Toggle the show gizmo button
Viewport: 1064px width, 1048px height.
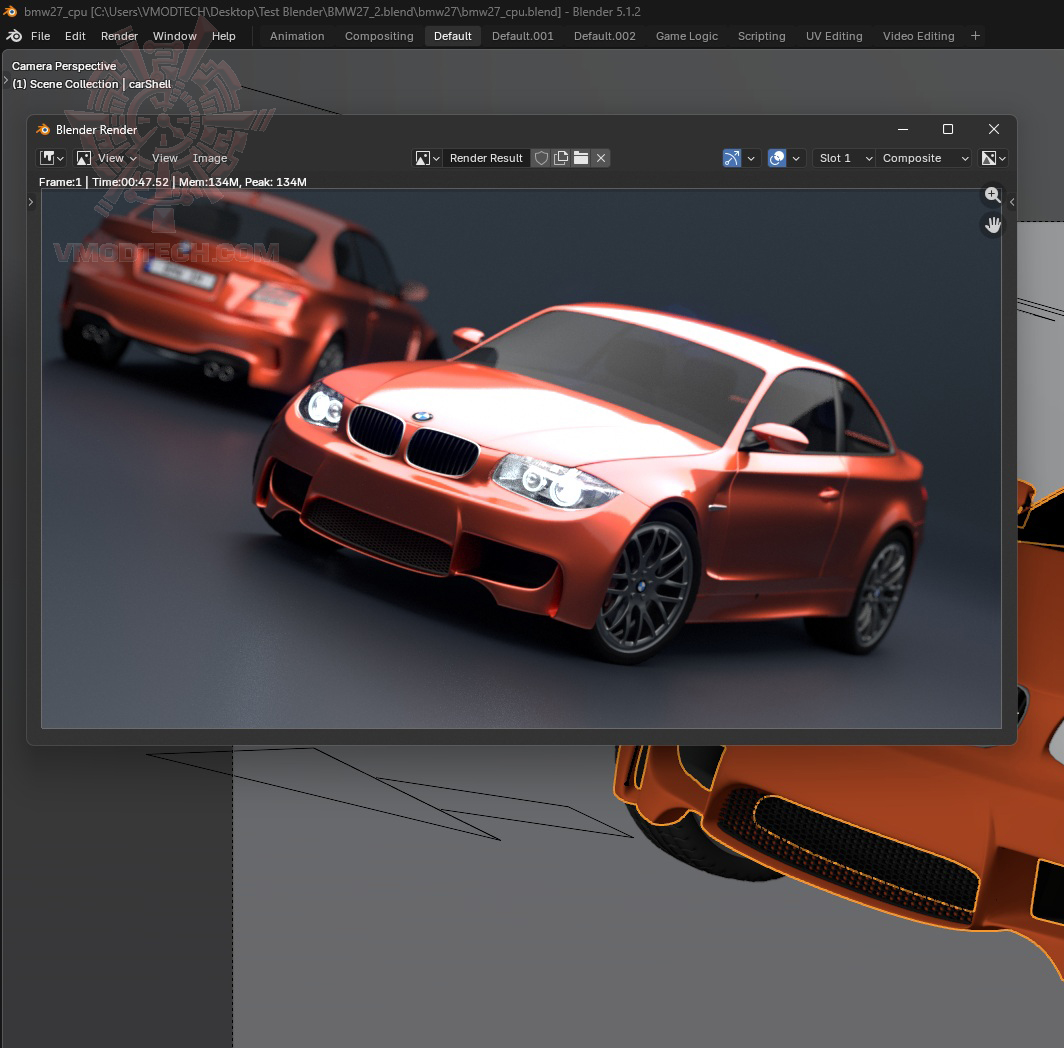click(732, 158)
